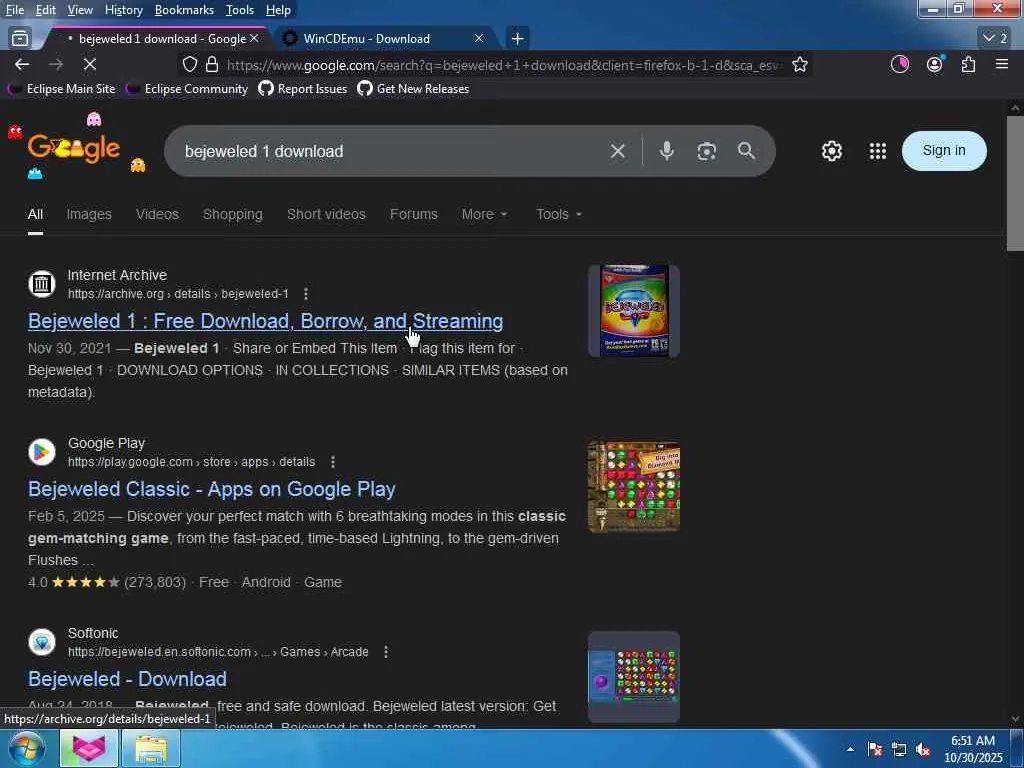Open three-dot menu for the Softonic result
The height and width of the screenshot is (768, 1024).
[x=386, y=652]
